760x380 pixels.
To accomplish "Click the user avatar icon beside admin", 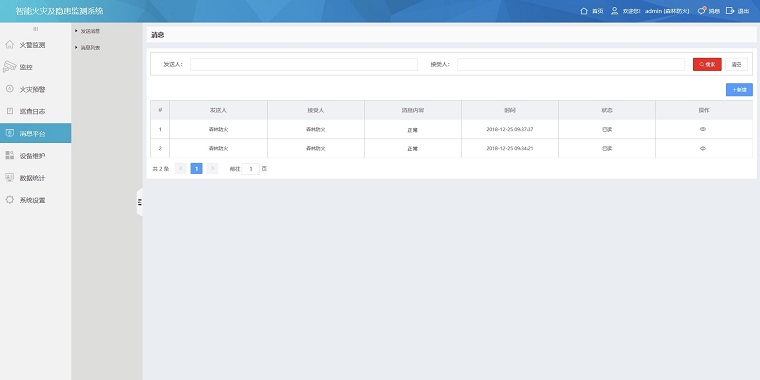I will pyautogui.click(x=615, y=11).
